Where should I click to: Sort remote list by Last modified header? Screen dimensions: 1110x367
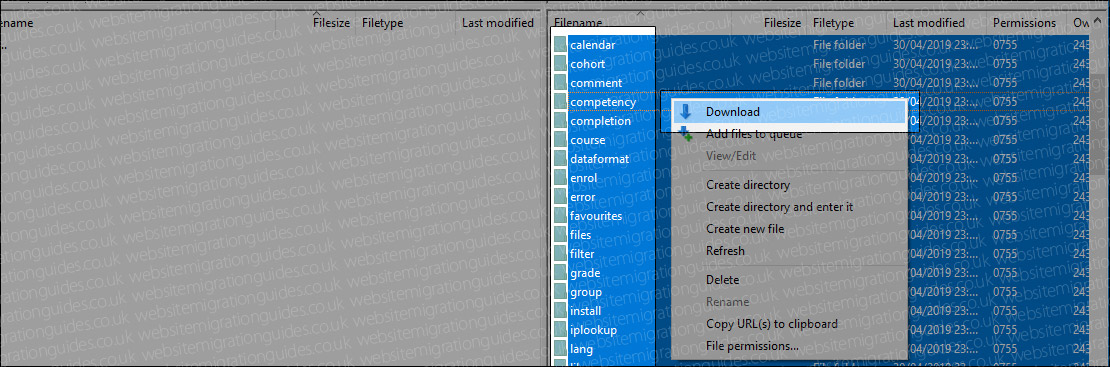929,23
